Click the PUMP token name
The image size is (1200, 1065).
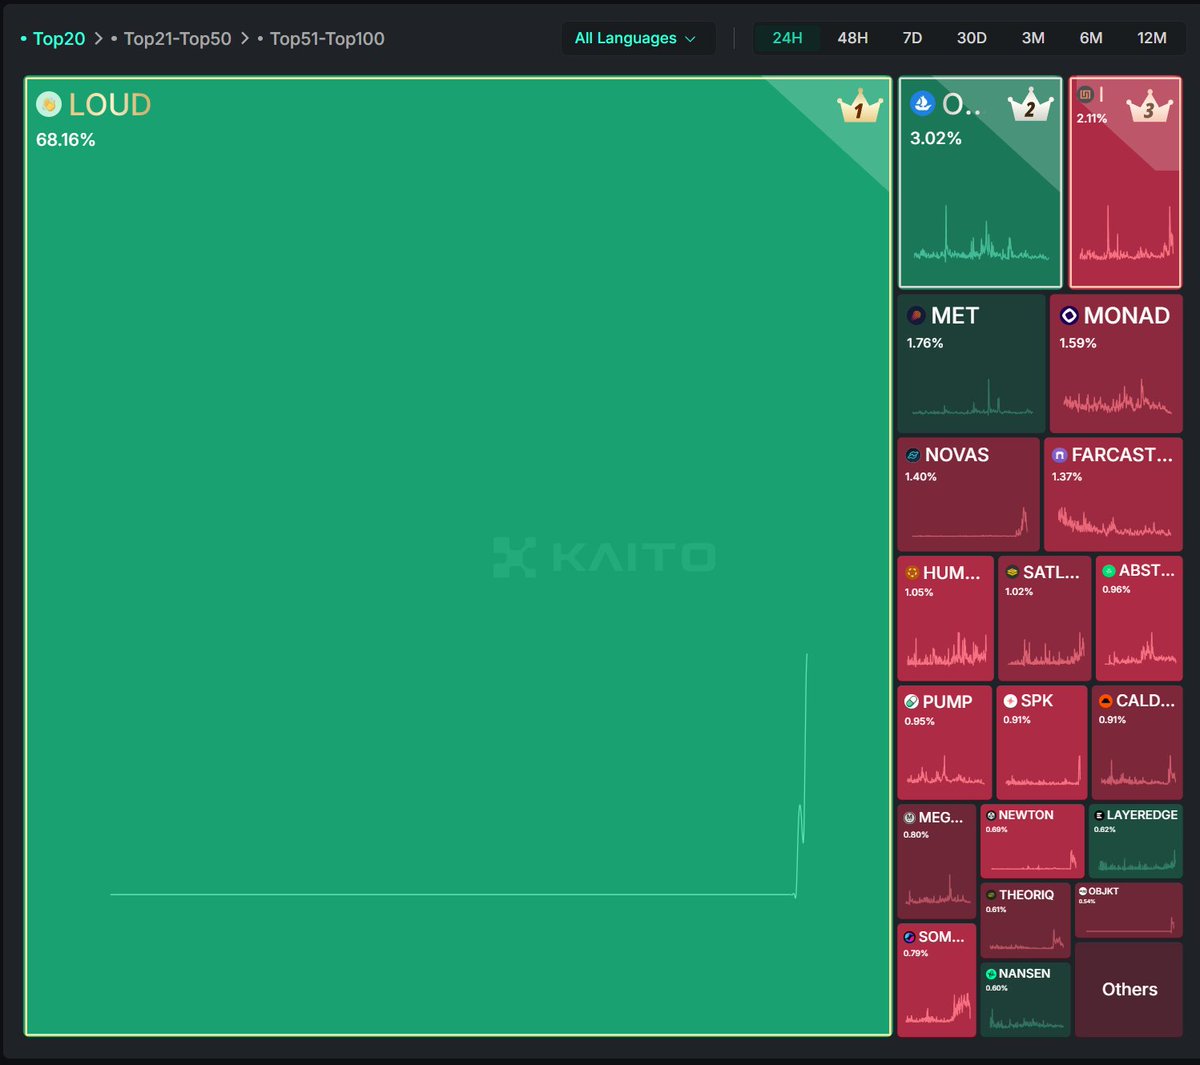coord(948,702)
